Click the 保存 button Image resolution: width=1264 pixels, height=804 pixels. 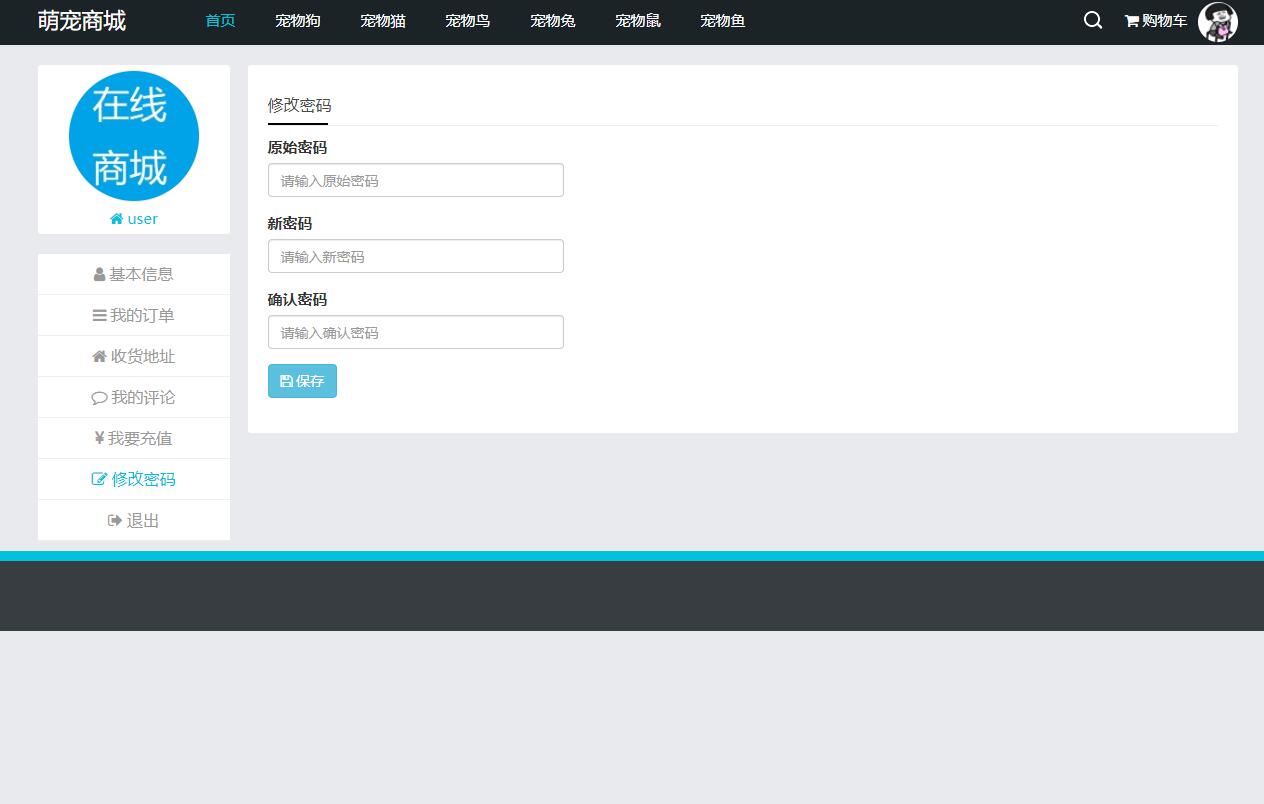[302, 381]
